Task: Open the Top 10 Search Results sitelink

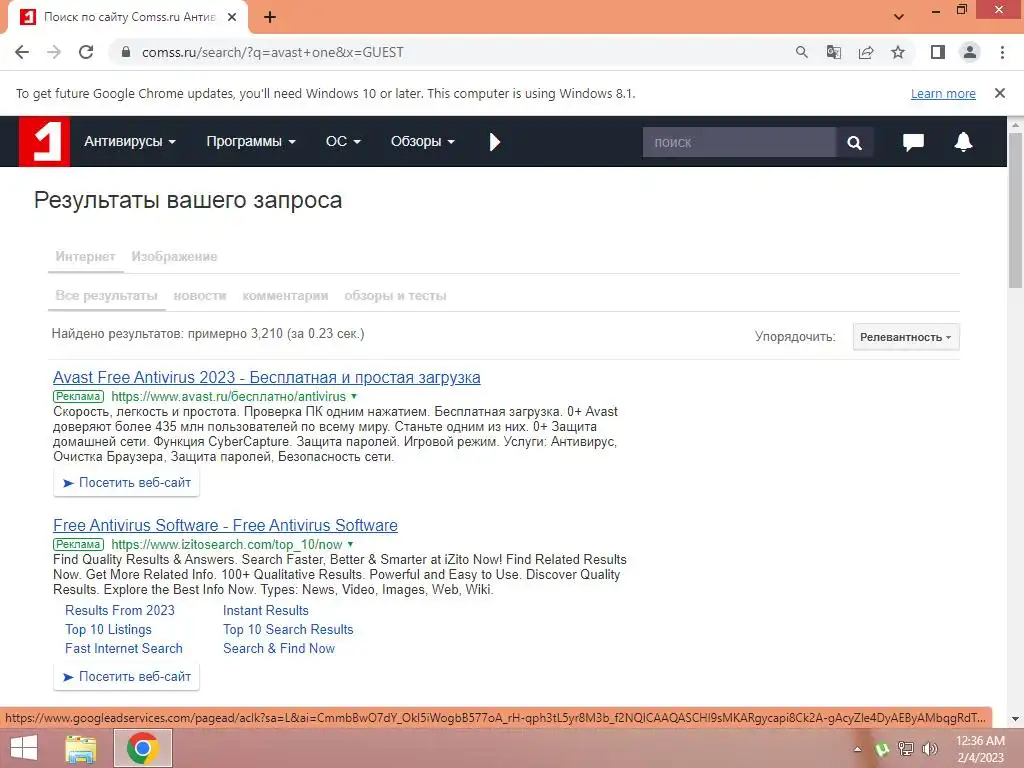Action: pos(288,630)
